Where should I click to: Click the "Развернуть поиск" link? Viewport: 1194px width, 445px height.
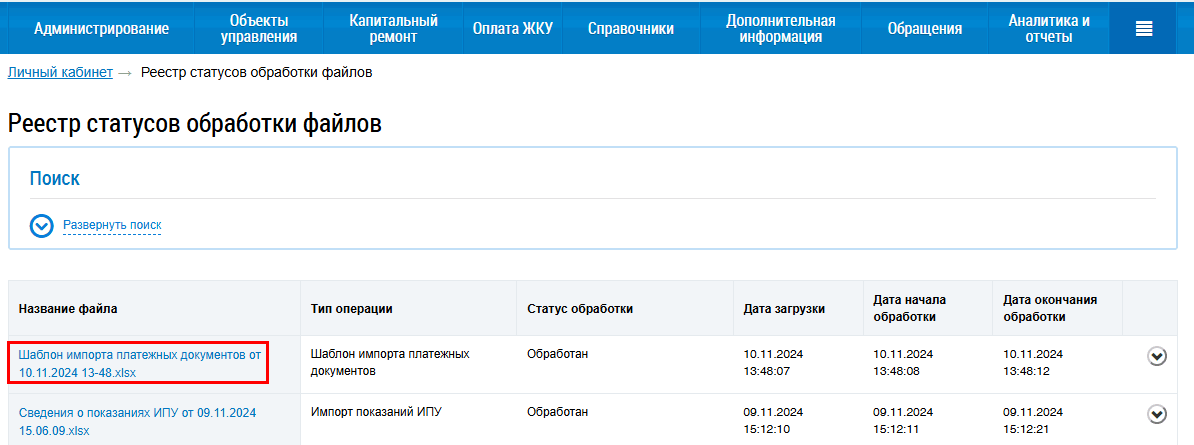(112, 226)
